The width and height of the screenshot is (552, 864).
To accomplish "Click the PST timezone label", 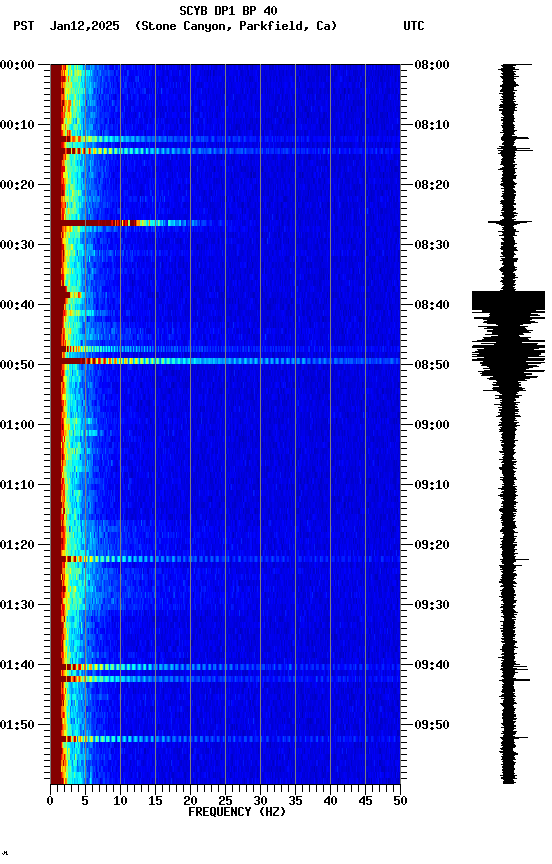I will tap(24, 26).
